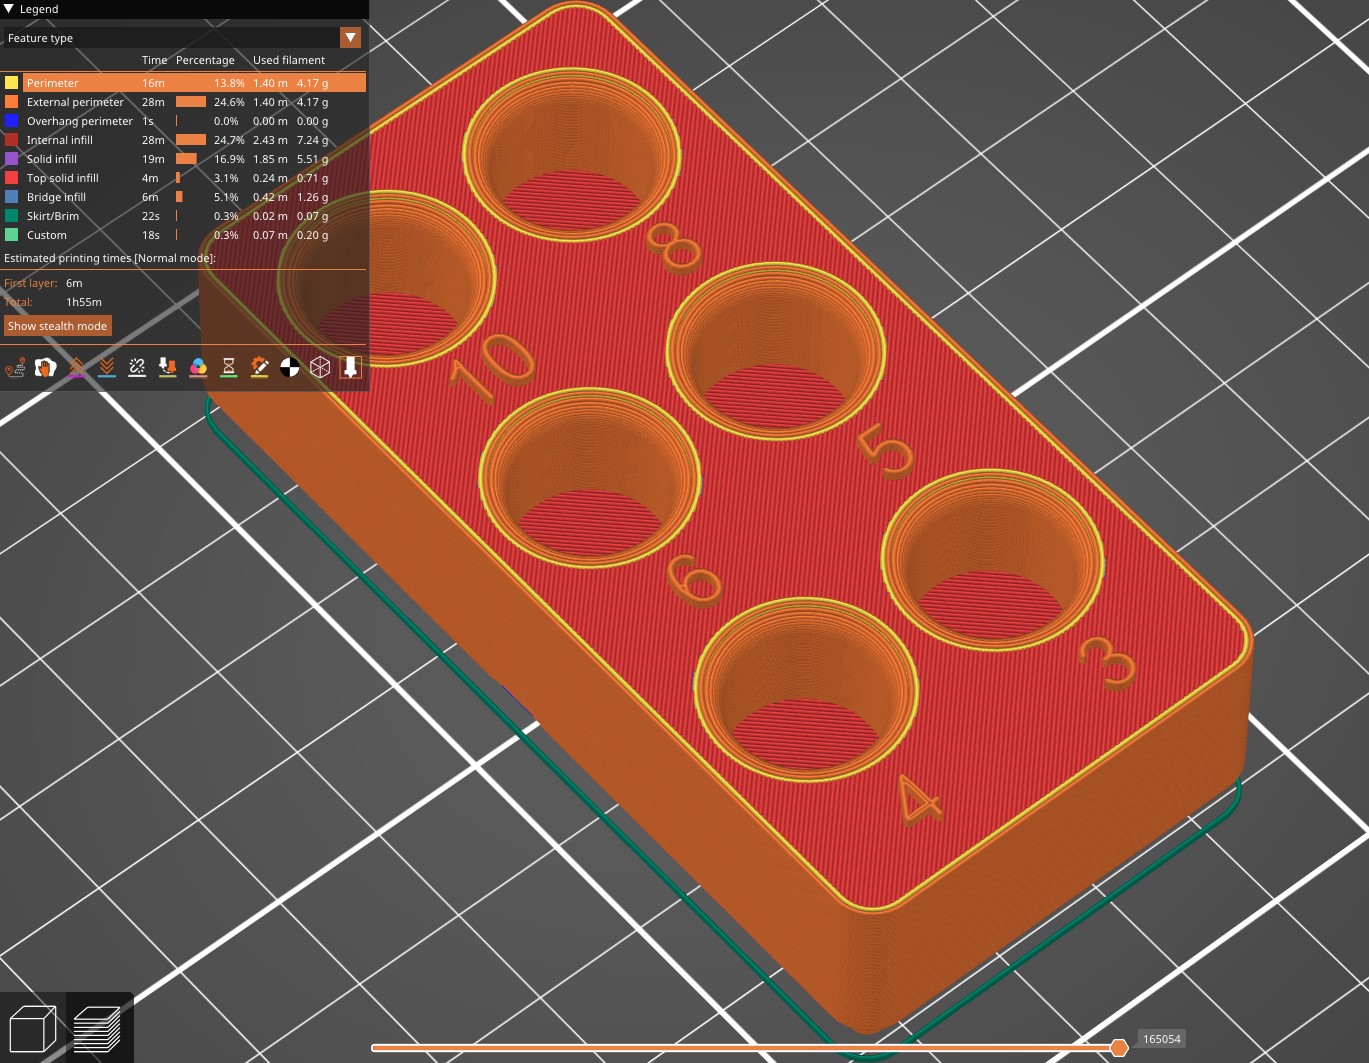Toggle deretractions visibility icon
1369x1063 pixels.
click(x=107, y=368)
